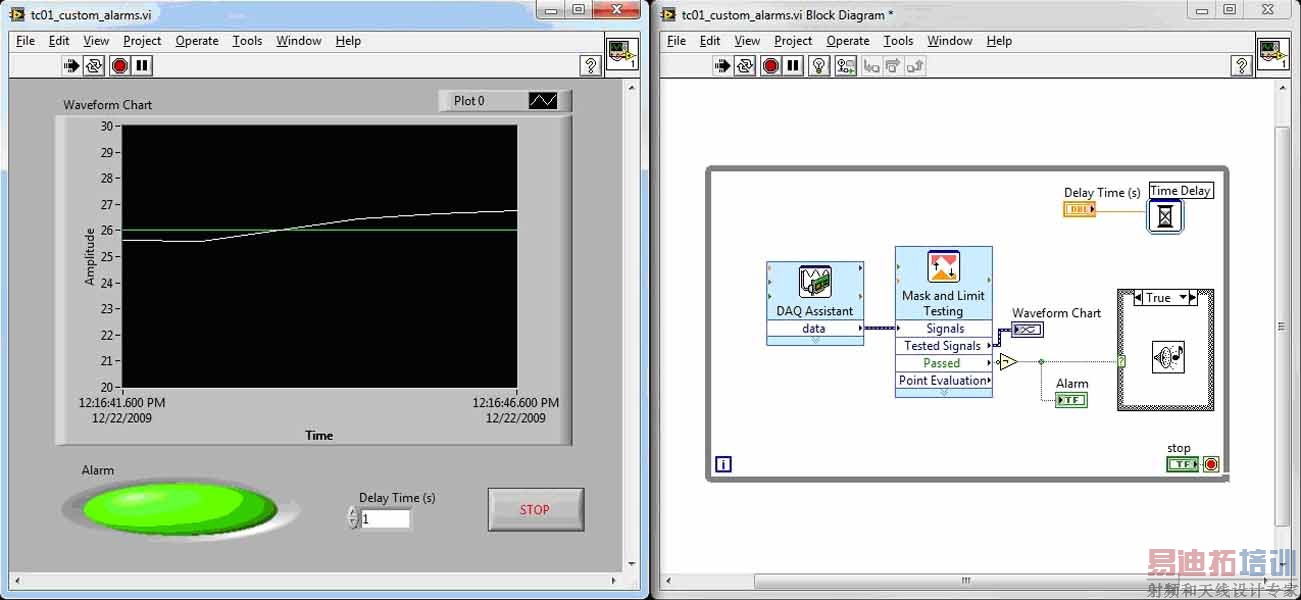Toggle the green Alarm LED indicator
This screenshot has width=1301, height=600.
[x=179, y=508]
